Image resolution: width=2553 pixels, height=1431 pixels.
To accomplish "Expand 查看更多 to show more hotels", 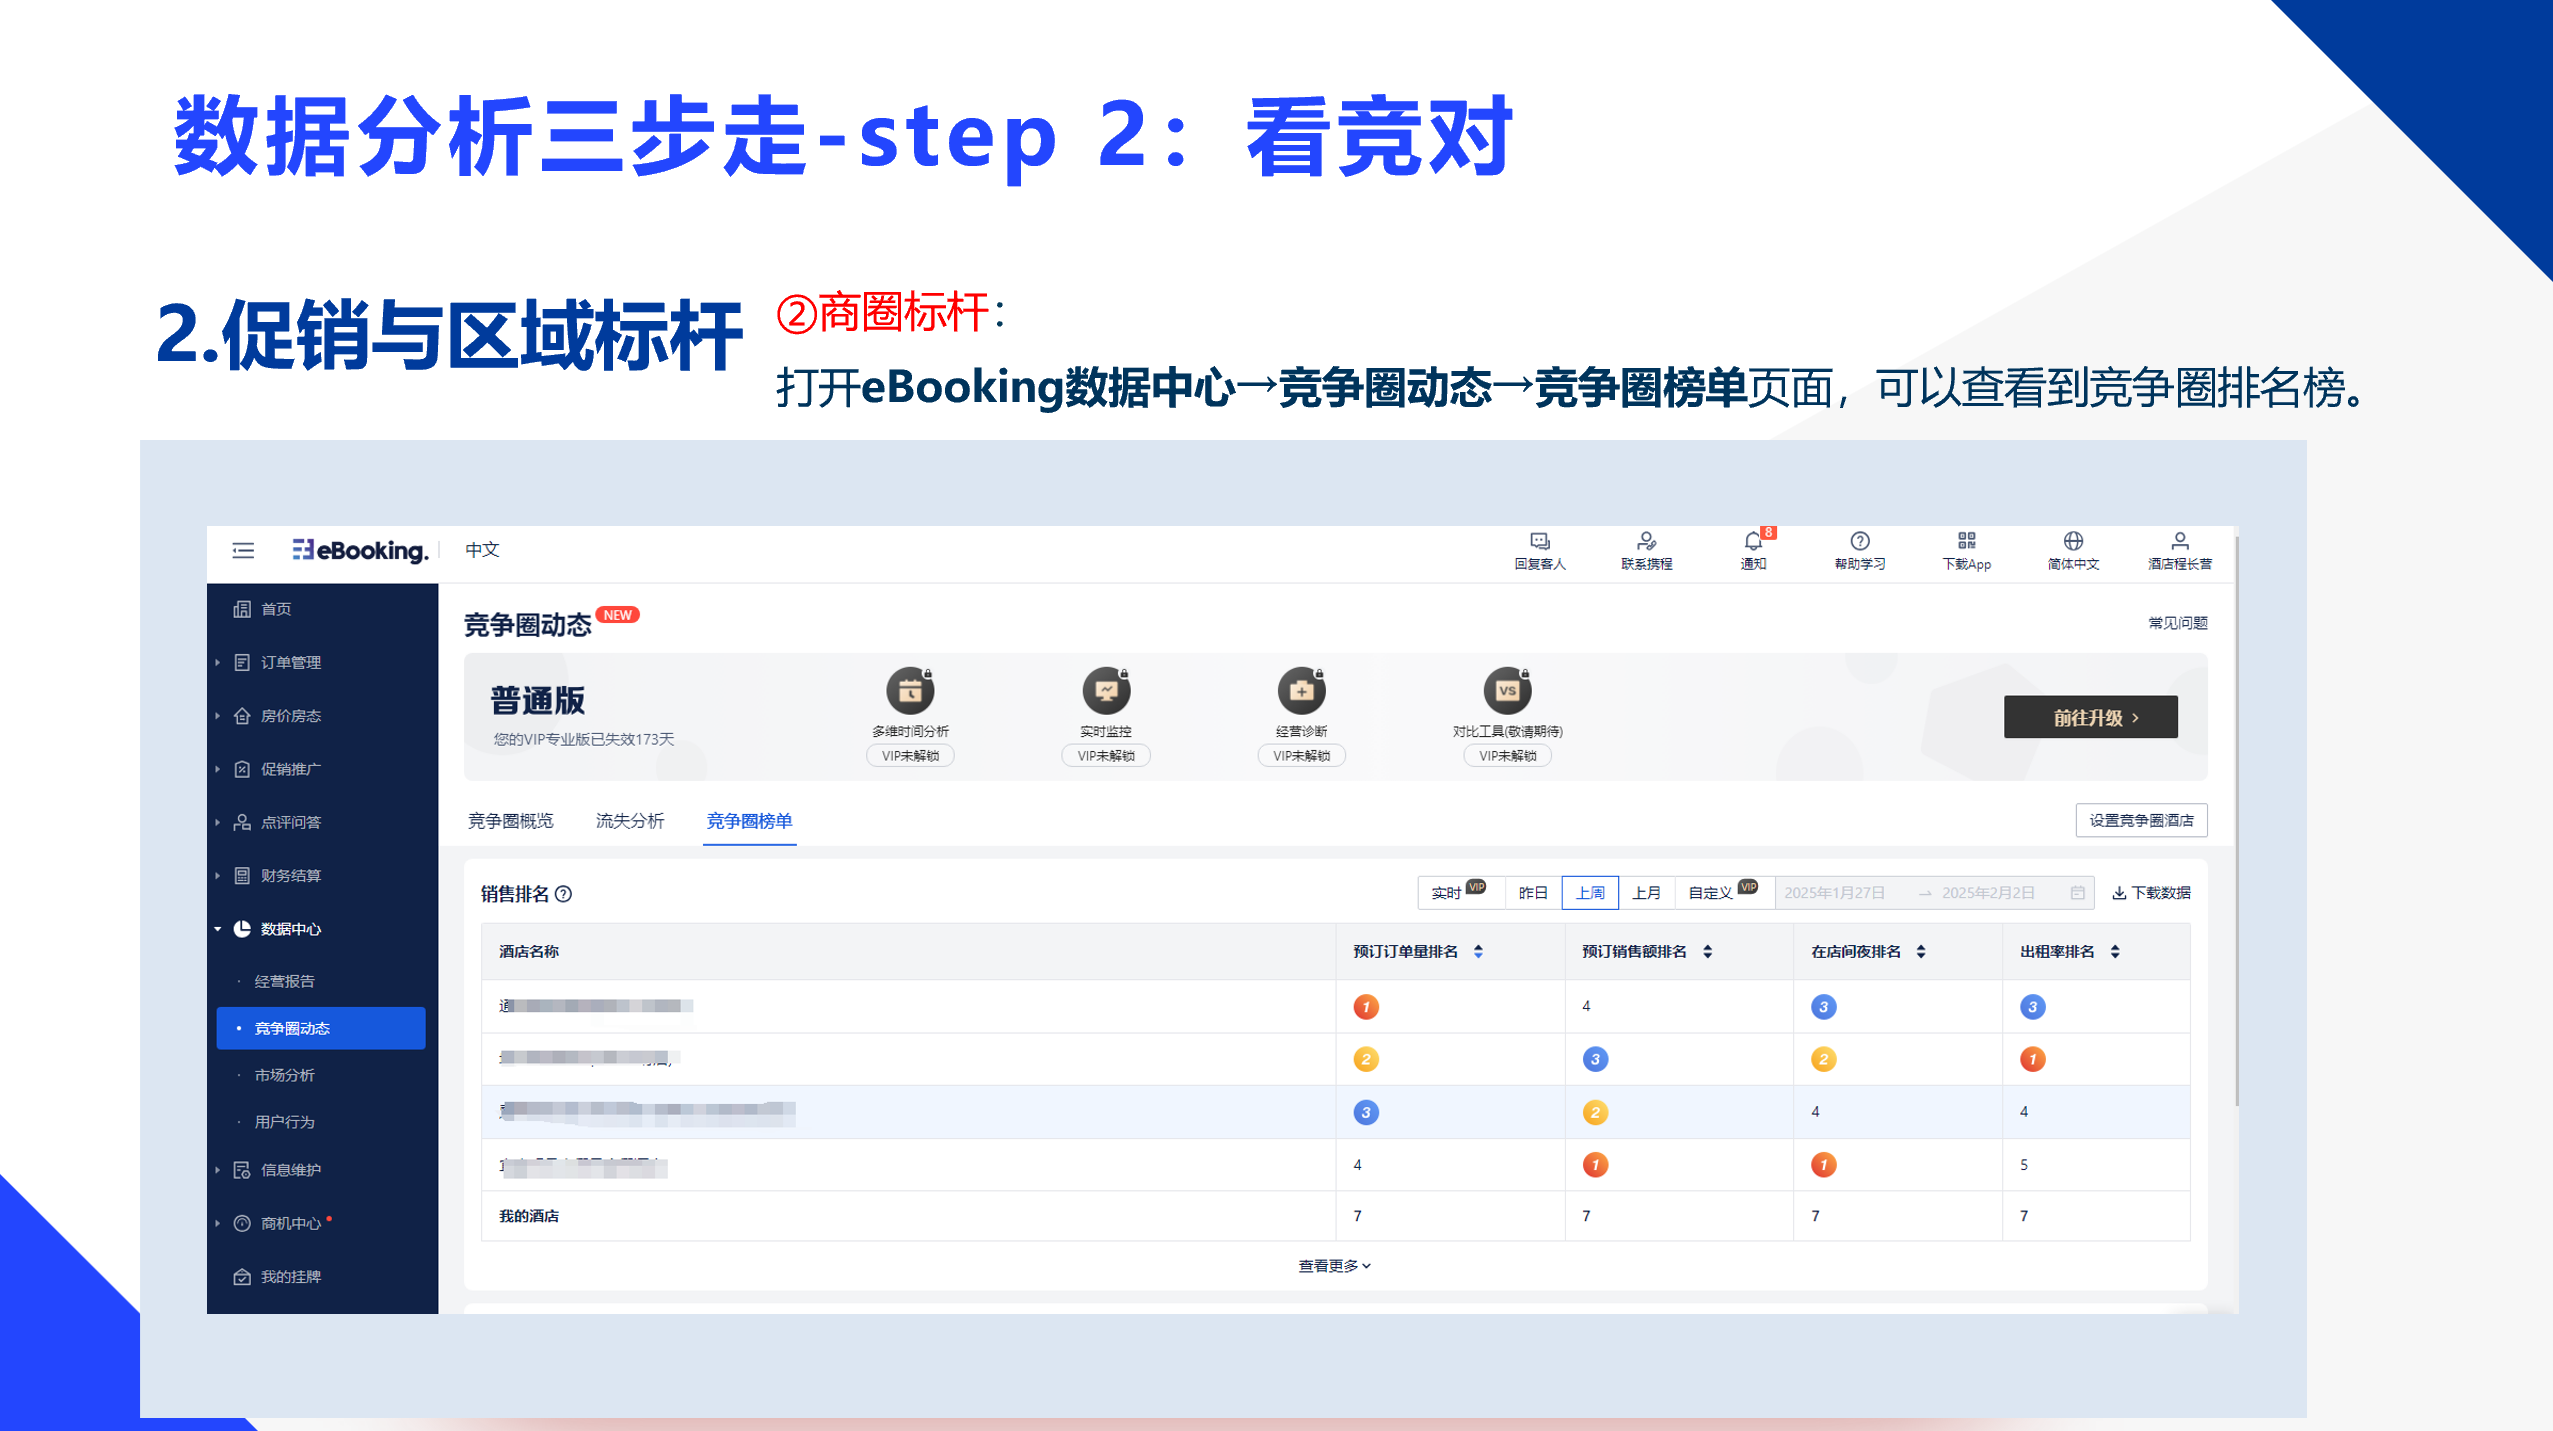I will click(1334, 1266).
